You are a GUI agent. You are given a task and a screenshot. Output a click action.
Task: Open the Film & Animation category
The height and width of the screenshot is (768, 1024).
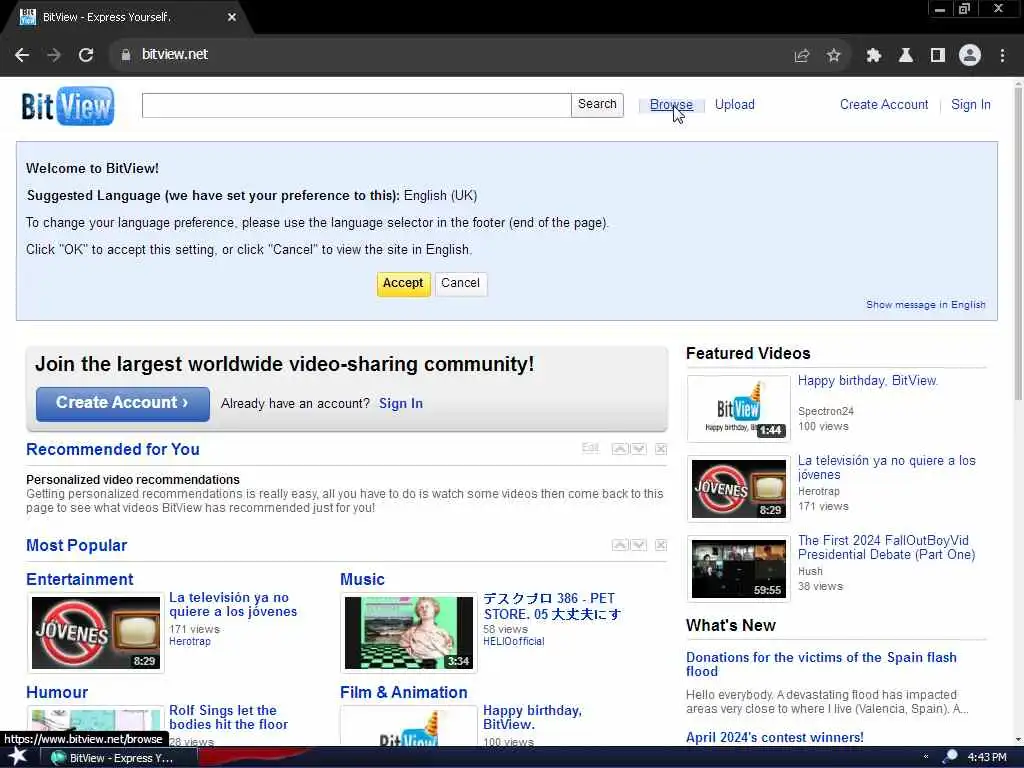404,692
